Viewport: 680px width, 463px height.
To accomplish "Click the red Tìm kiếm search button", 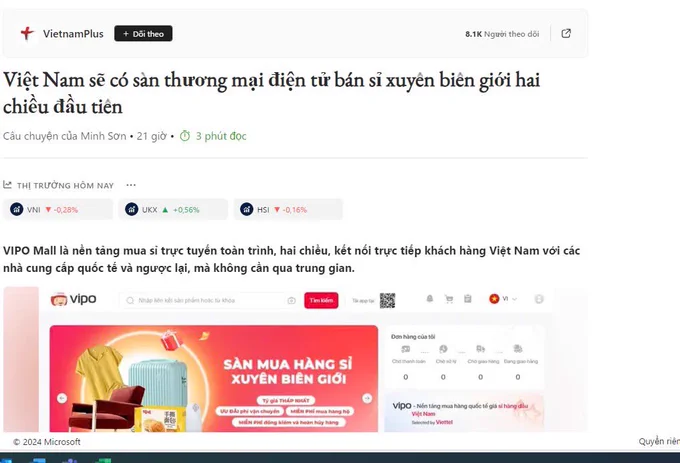I will click(321, 300).
